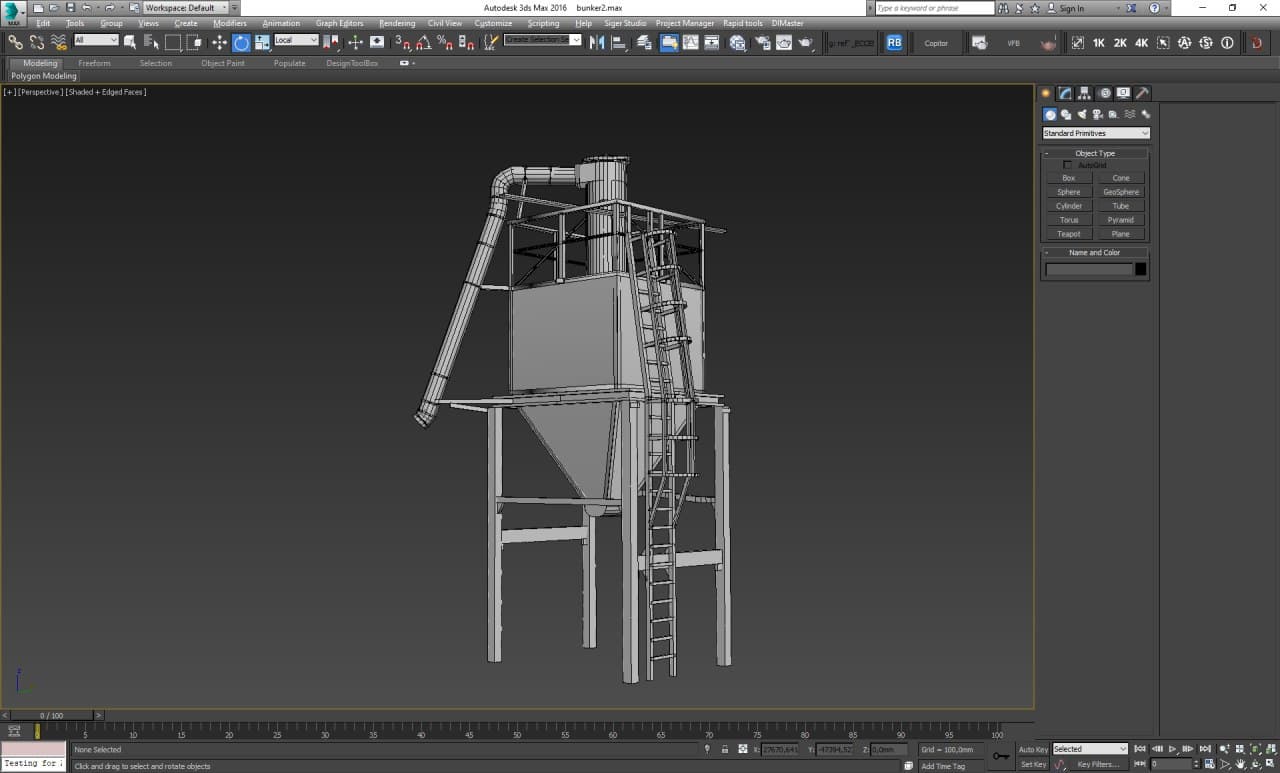Click the Select and Link chain icon
Viewport: 1280px width, 773px height.
click(15, 42)
